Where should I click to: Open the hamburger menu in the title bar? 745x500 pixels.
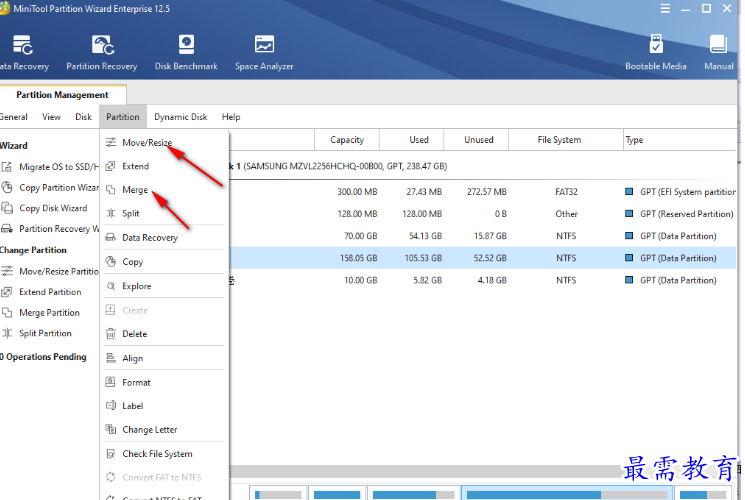(665, 9)
